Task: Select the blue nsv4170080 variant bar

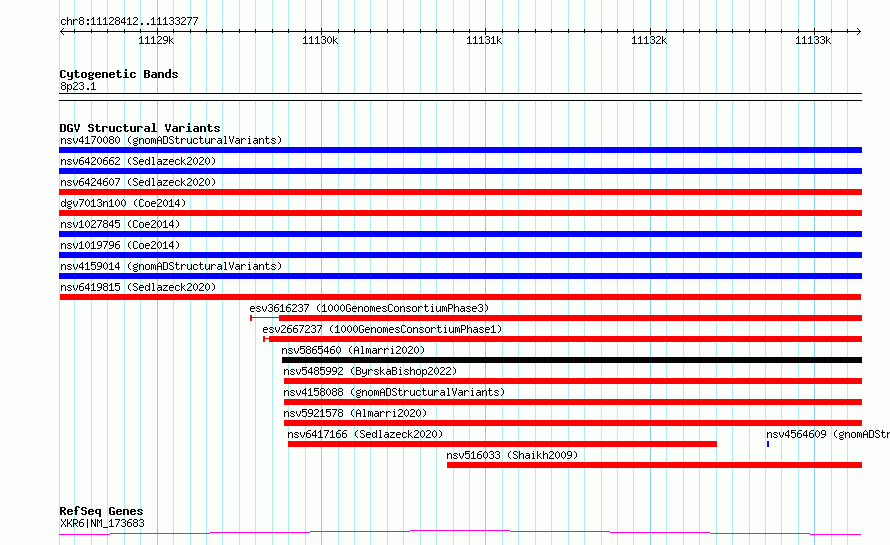Action: (x=460, y=150)
